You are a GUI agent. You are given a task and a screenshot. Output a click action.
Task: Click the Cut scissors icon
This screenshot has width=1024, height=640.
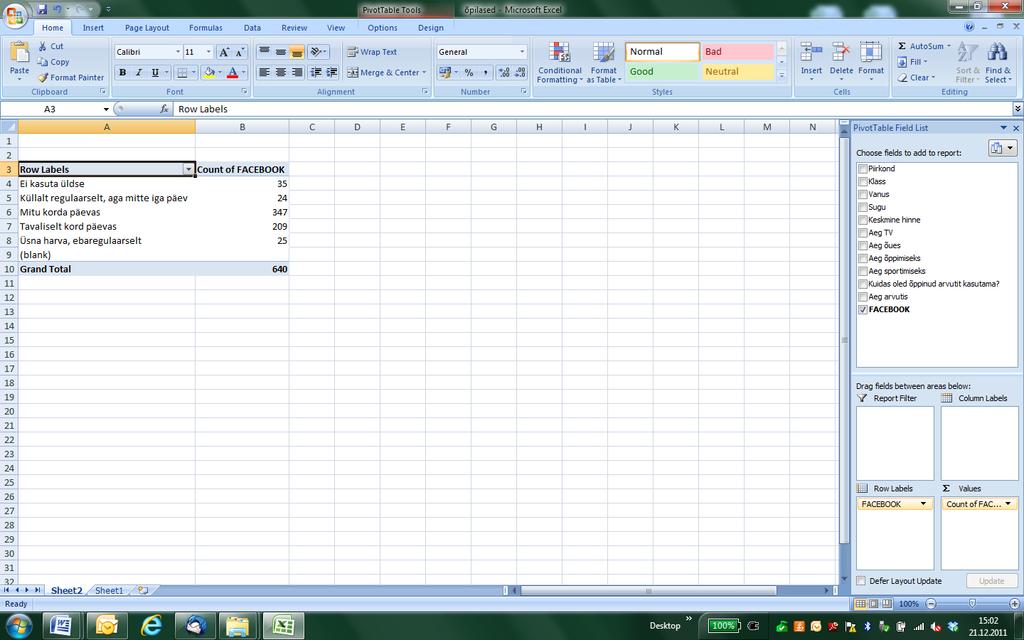tap(42, 46)
